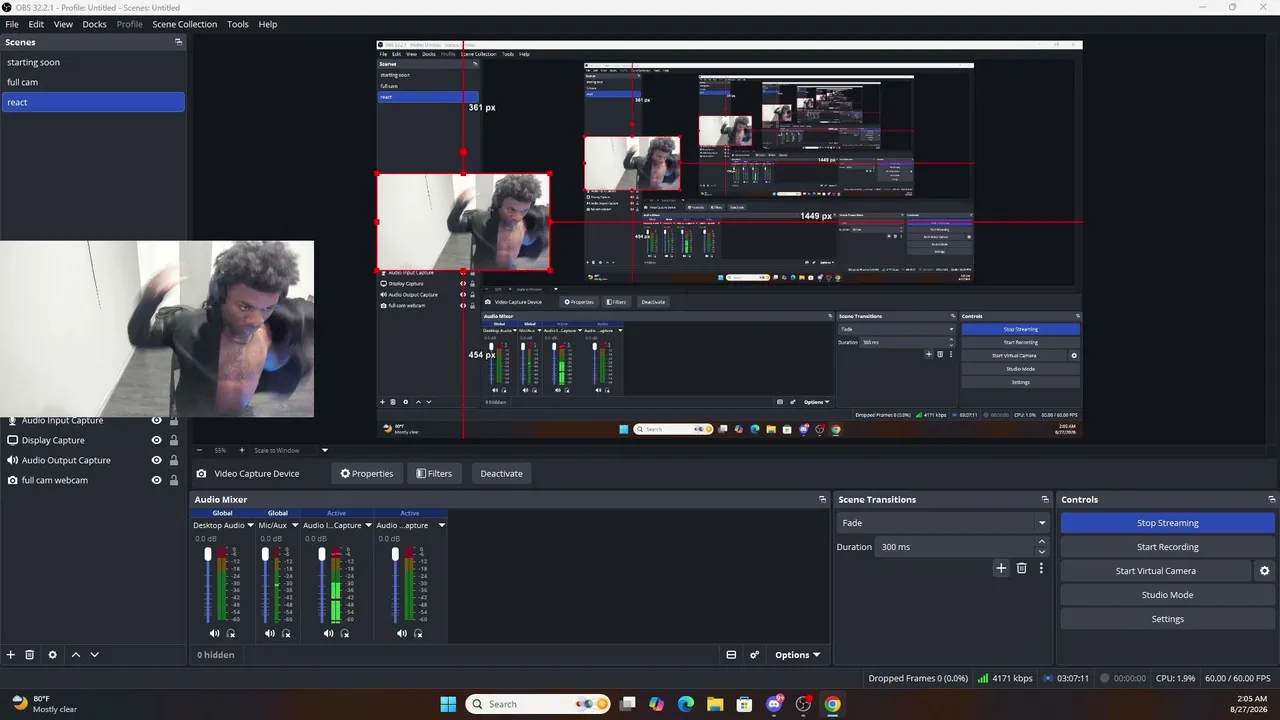1280x720 pixels.
Task: Hide the Audio Output Capture source
Action: click(156, 460)
